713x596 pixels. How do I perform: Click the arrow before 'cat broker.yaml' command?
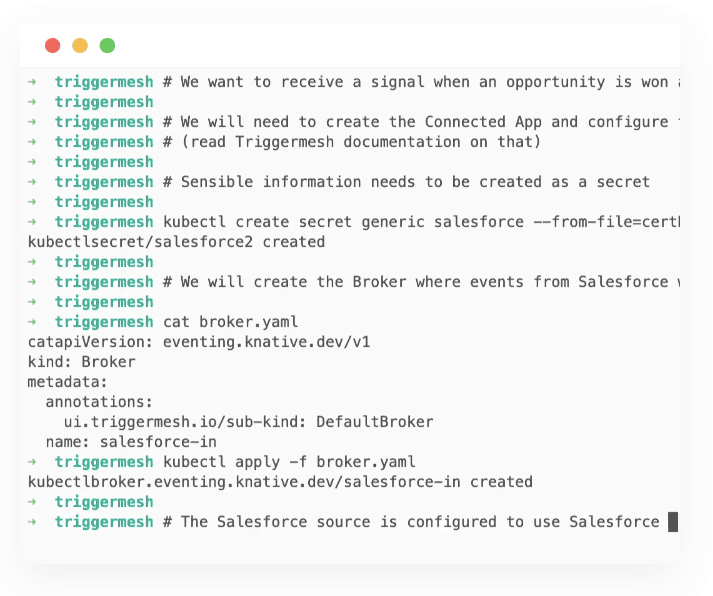click(32, 322)
